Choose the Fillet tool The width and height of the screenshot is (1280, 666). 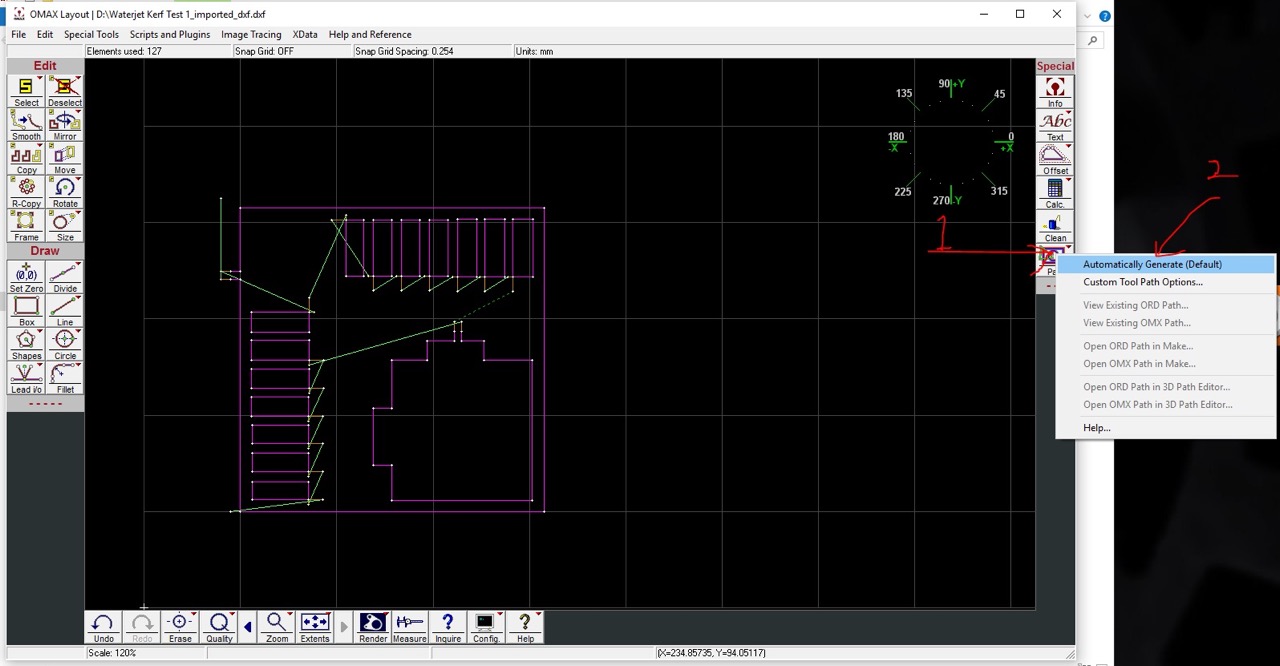tap(65, 379)
